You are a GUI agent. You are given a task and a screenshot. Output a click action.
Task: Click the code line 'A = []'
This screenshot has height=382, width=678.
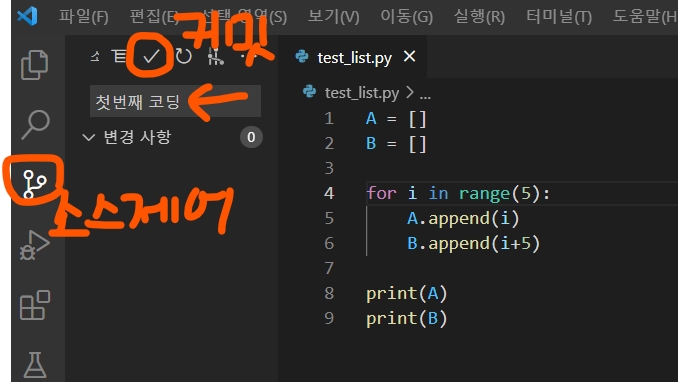point(396,119)
